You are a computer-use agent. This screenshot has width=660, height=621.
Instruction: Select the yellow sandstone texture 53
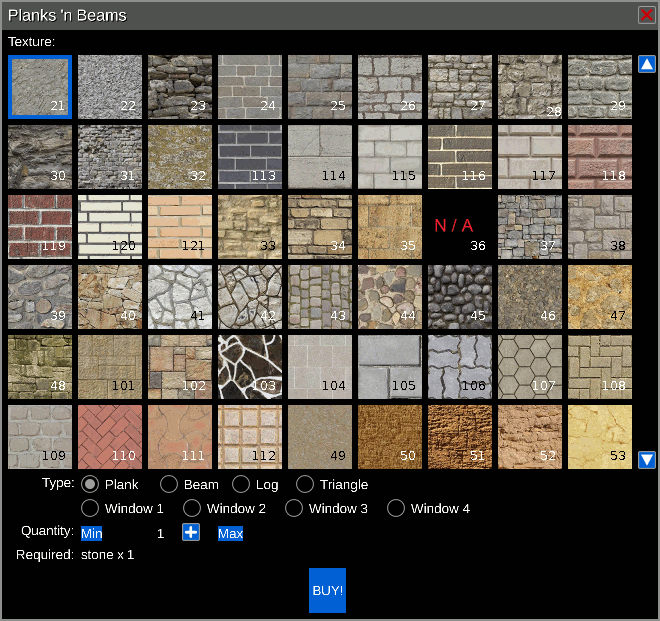coord(600,437)
